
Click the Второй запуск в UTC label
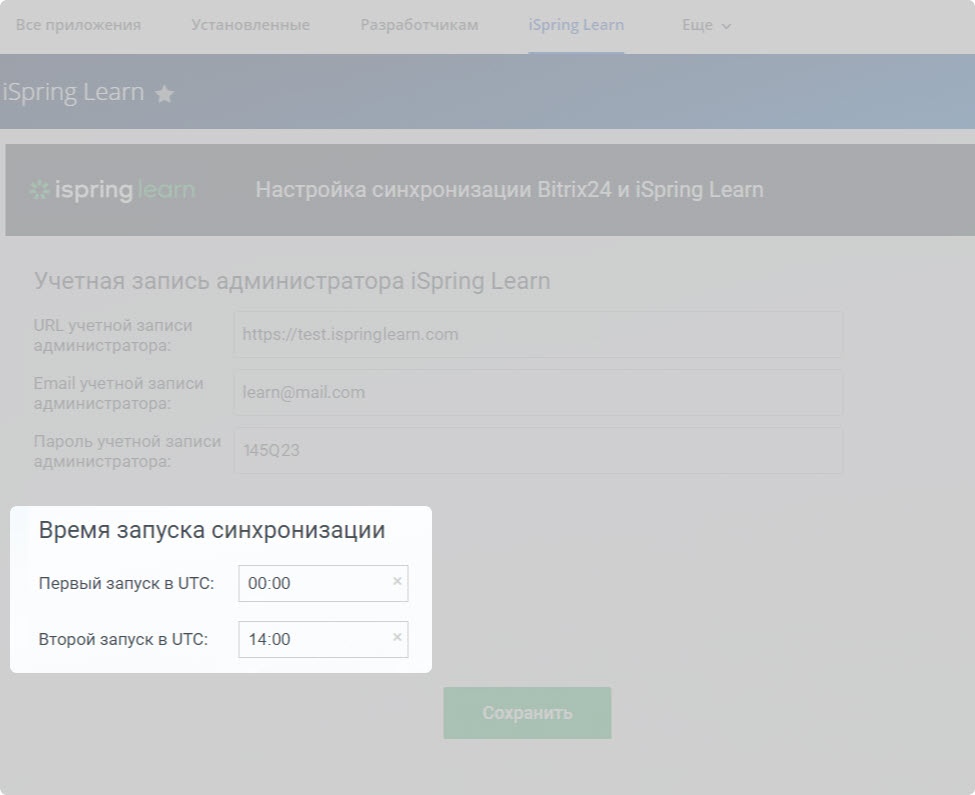click(x=123, y=639)
